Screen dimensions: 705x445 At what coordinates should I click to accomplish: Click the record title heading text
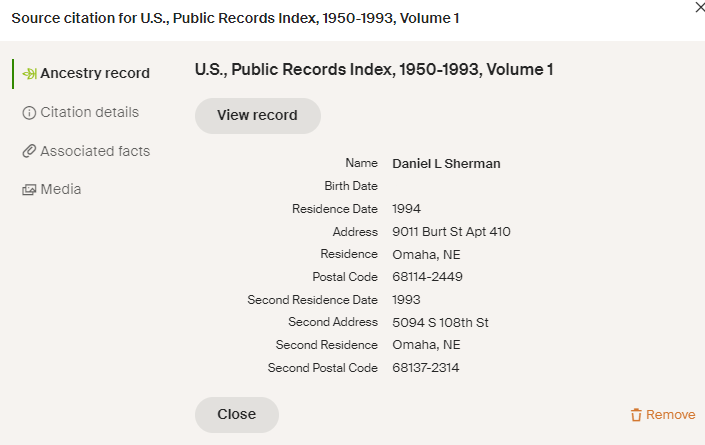[374, 70]
